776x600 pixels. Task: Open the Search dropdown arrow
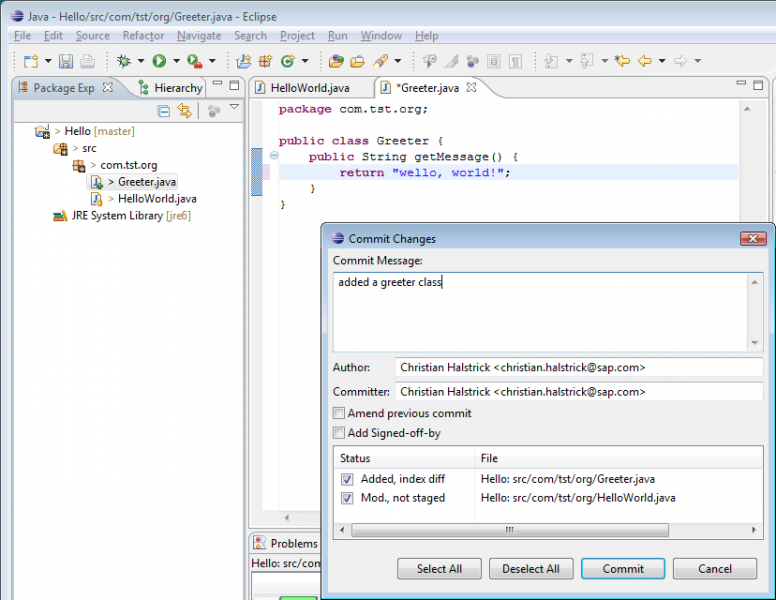click(397, 61)
